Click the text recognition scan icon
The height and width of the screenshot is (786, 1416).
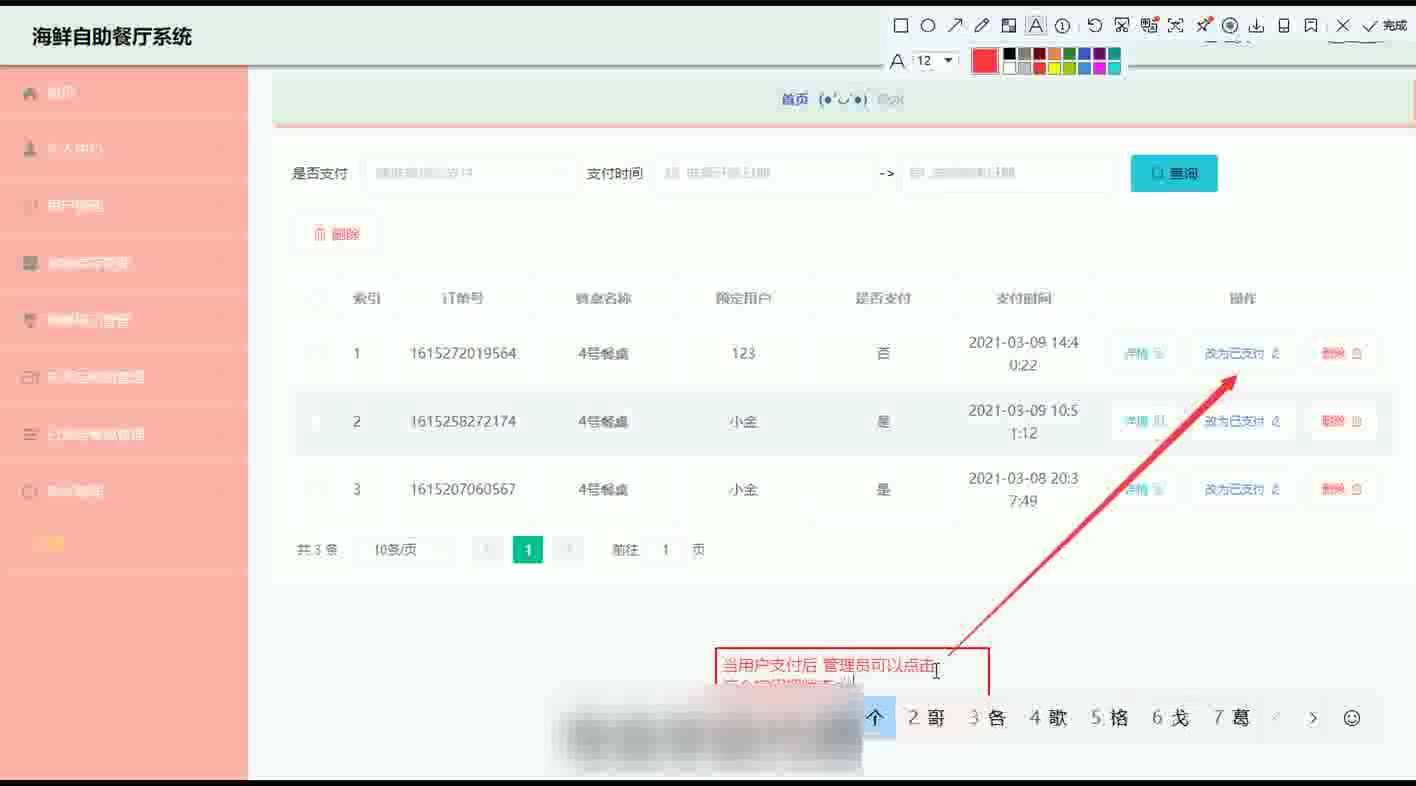click(x=1176, y=26)
